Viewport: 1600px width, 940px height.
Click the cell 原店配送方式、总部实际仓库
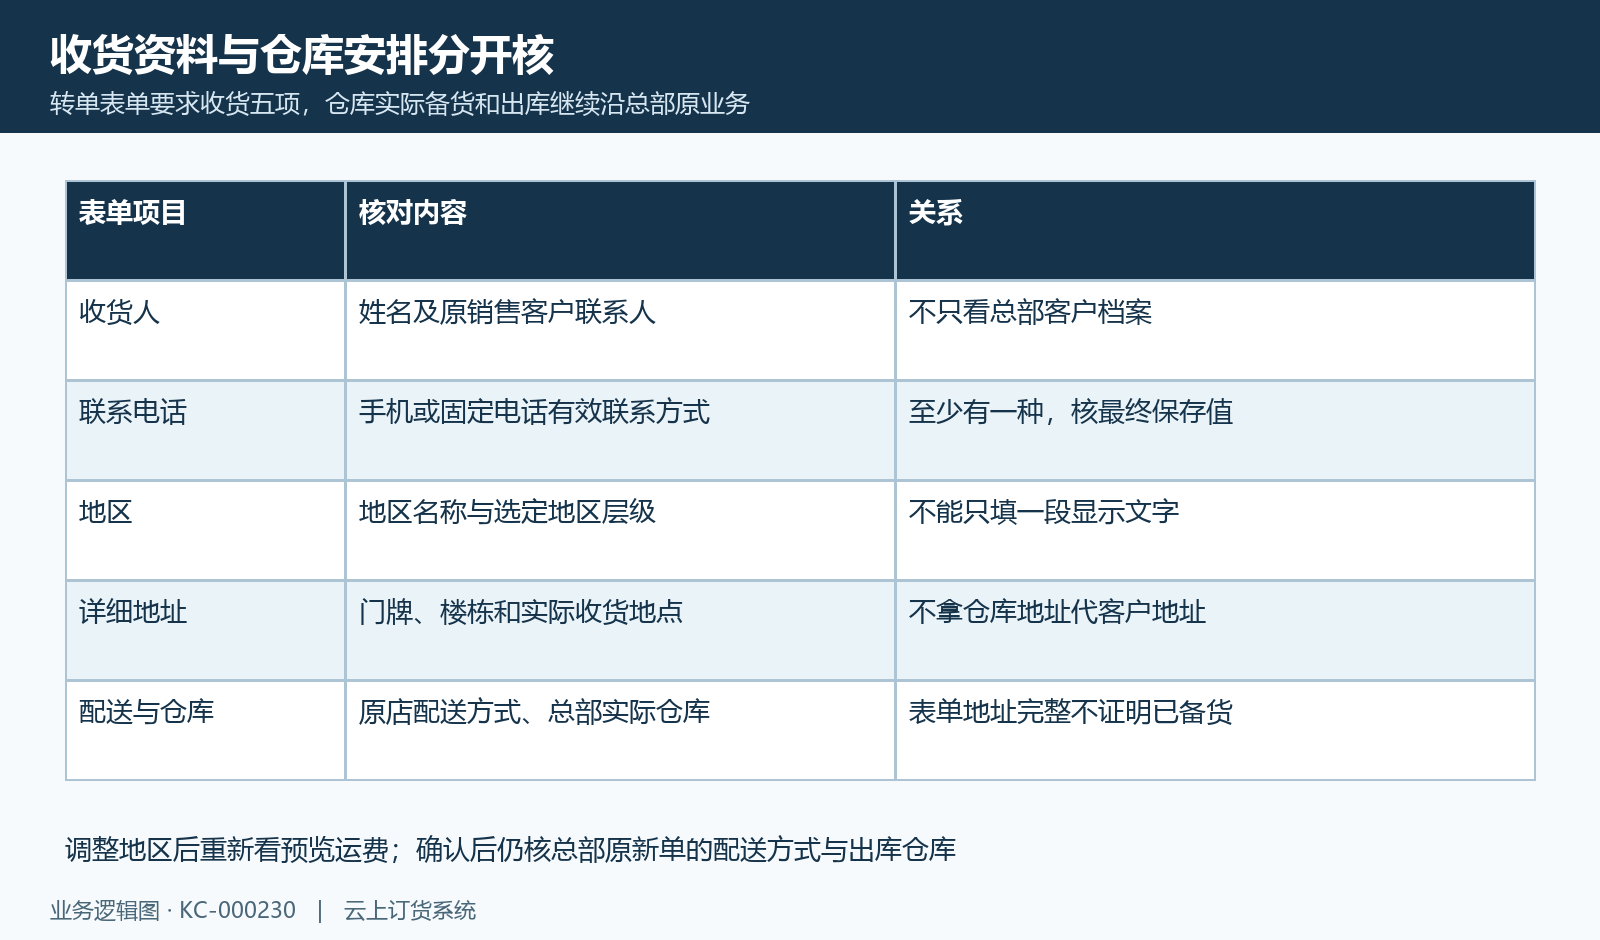[620, 731]
